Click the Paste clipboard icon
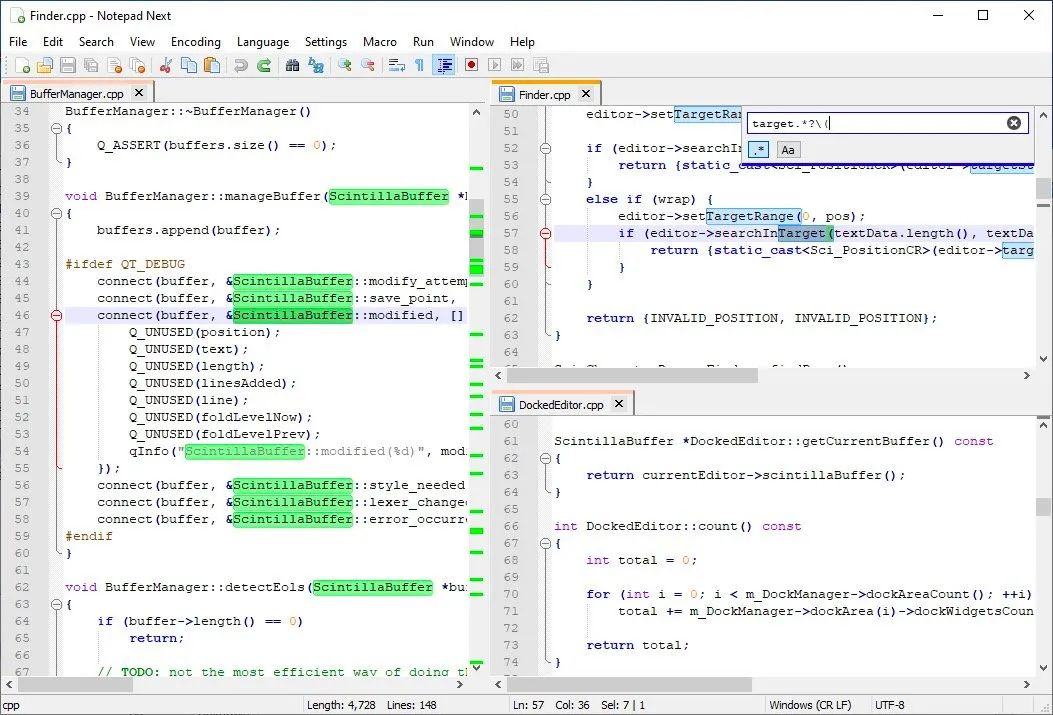1053x715 pixels. (212, 65)
